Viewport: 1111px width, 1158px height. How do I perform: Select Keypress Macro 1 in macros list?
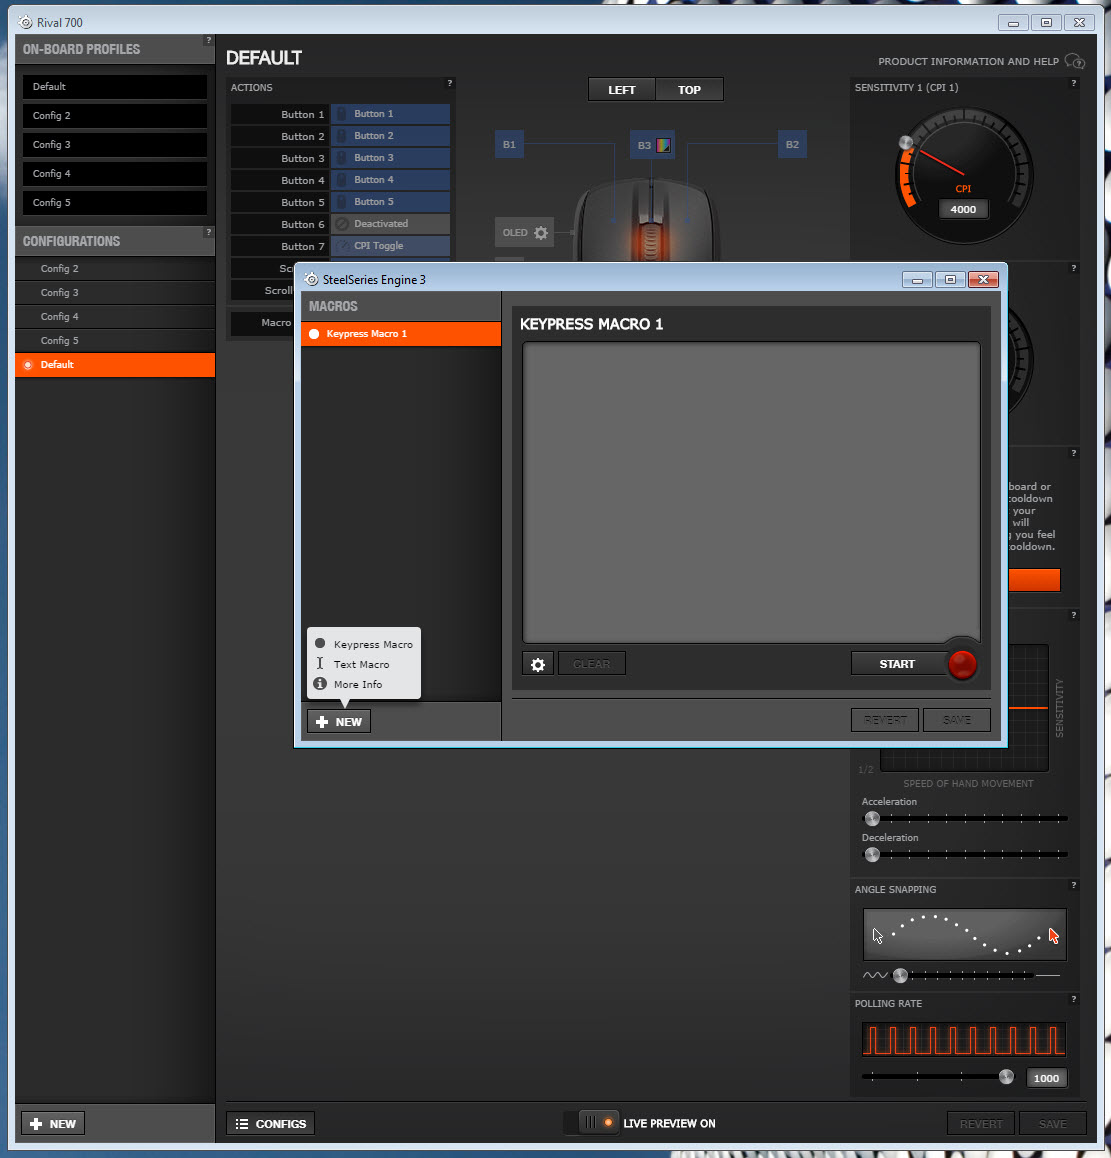pyautogui.click(x=401, y=334)
